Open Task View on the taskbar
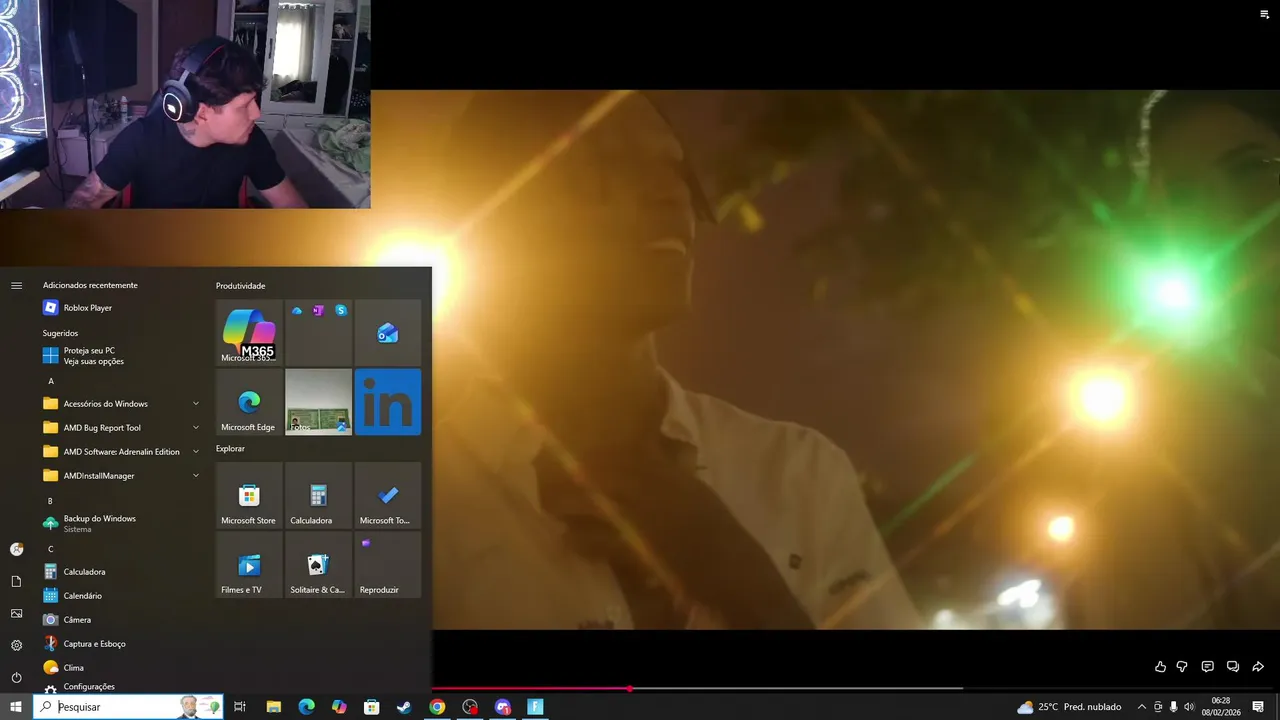 click(x=240, y=707)
